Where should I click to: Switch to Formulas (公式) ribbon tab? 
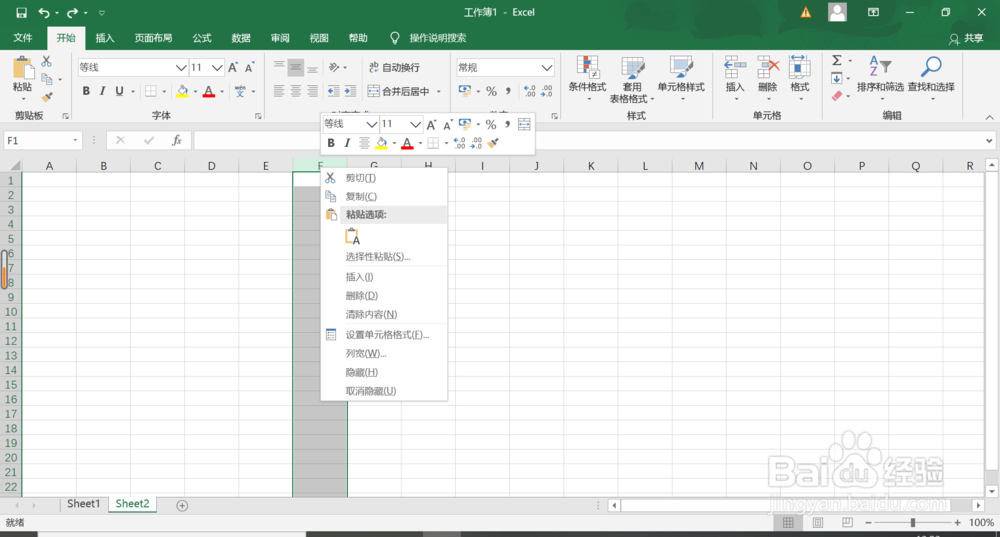click(202, 38)
